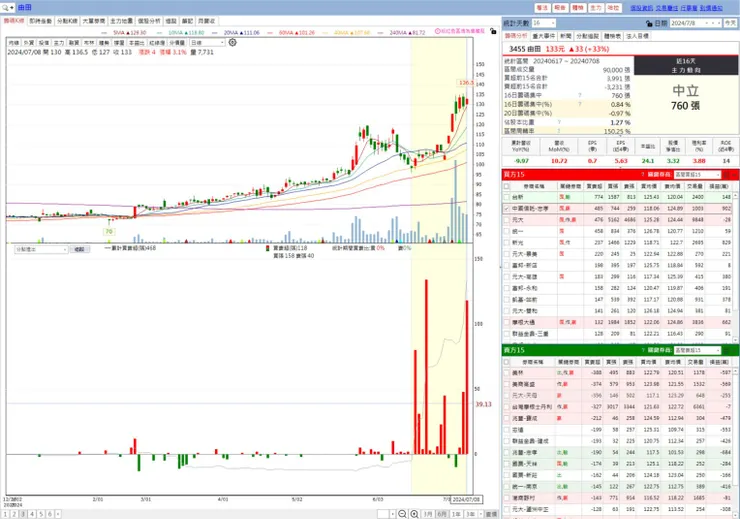This screenshot has width=740, height=519.
Task: Click help icon beside 佔股本比重
Action: [559, 122]
